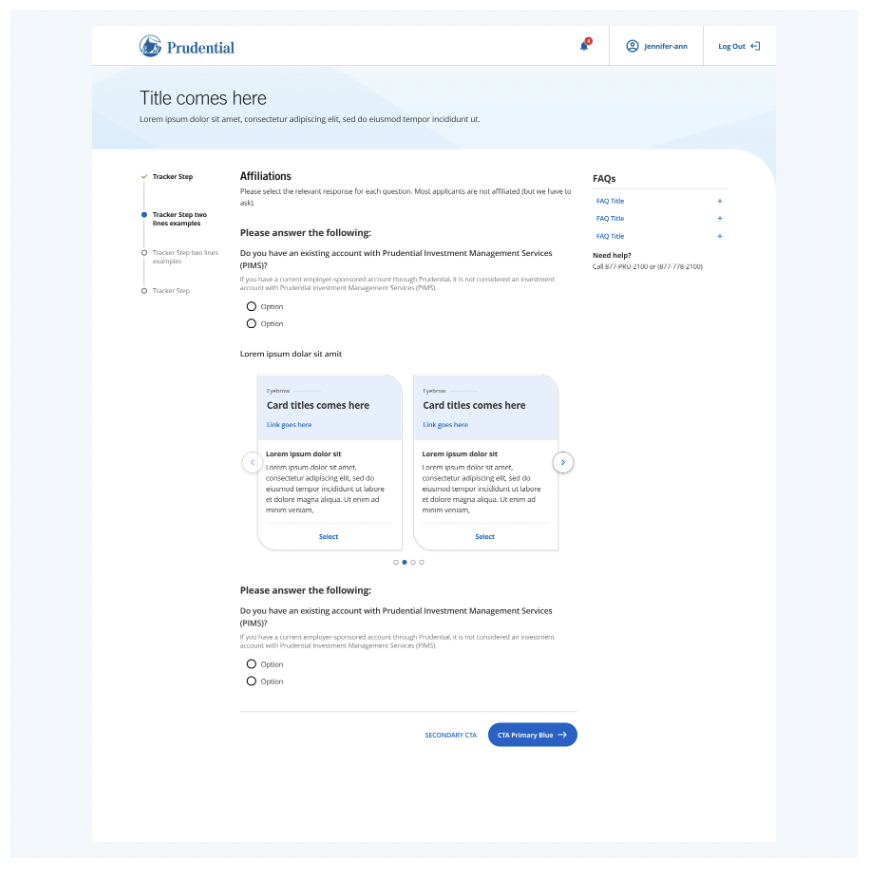Expand the first FAQ Title entry
The image size is (872, 871).
(x=718, y=200)
